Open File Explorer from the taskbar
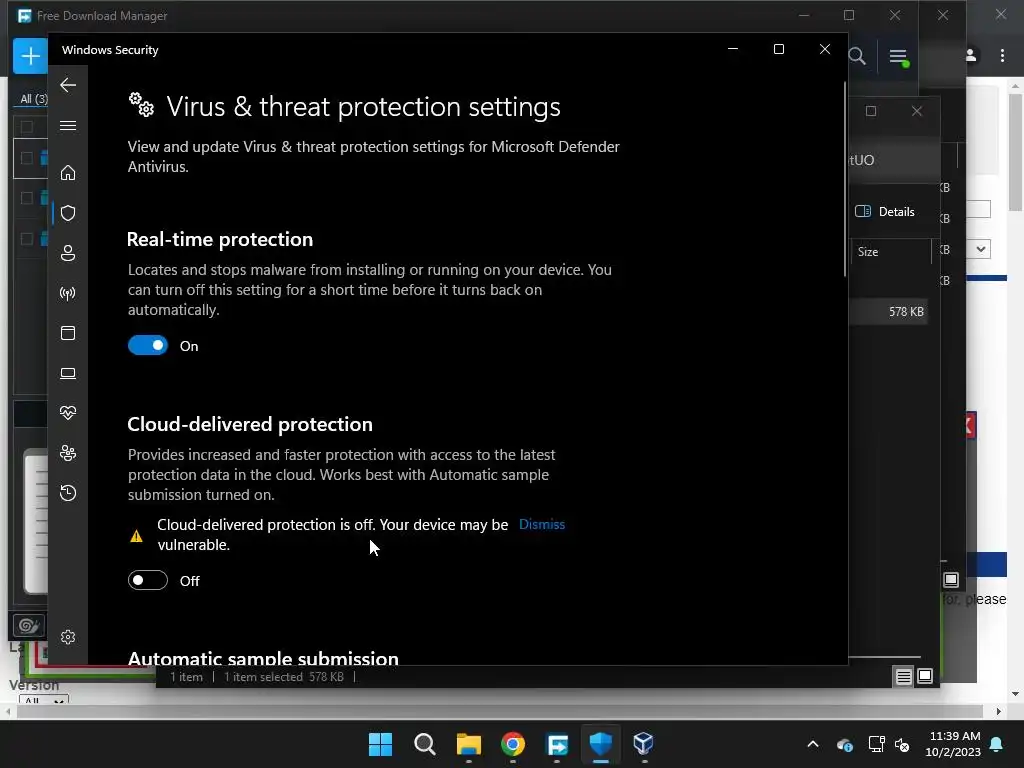This screenshot has width=1024, height=768. coord(468,744)
